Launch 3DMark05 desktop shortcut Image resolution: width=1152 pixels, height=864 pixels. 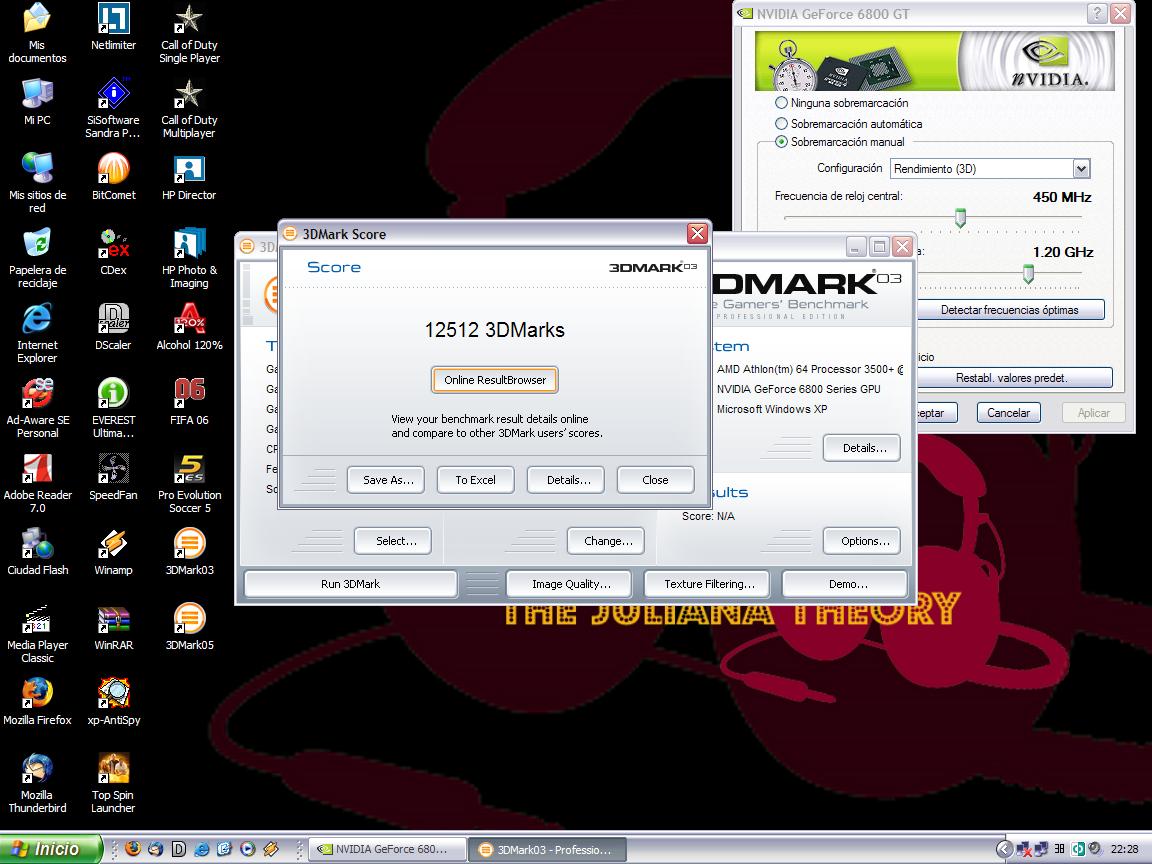pyautogui.click(x=189, y=627)
